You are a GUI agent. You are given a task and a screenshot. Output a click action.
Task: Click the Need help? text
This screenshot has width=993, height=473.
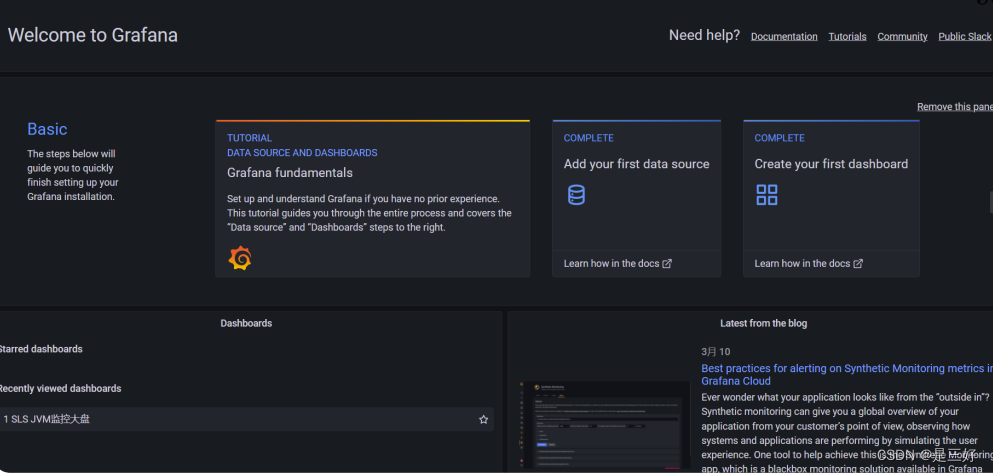pos(704,35)
